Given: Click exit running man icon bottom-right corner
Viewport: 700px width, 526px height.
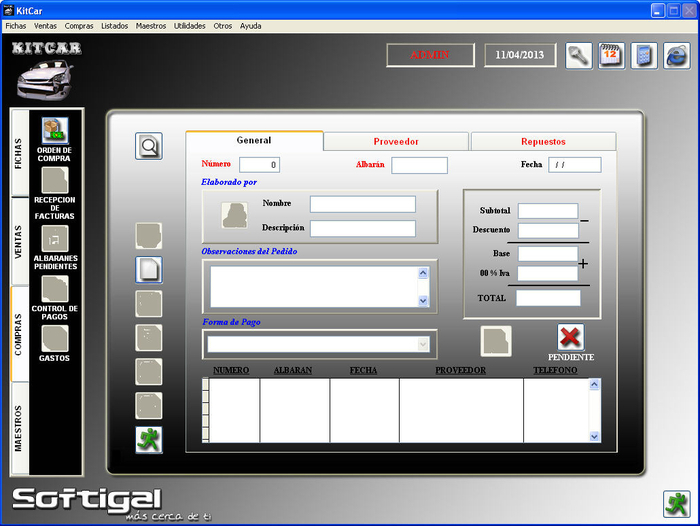Looking at the screenshot, I should 677,504.
